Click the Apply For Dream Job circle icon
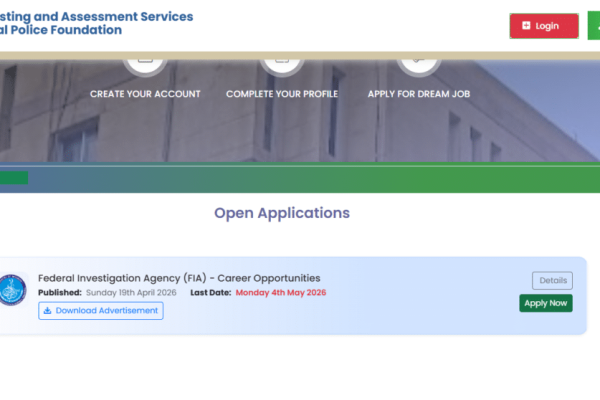Screen dimensions: 600x400 coord(419,67)
